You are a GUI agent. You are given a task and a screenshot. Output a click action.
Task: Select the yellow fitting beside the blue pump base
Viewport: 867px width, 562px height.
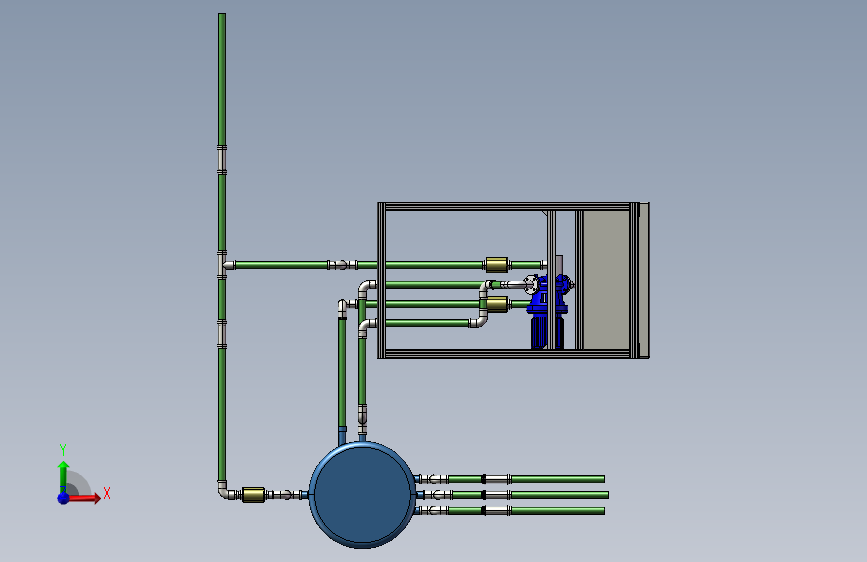point(497,304)
